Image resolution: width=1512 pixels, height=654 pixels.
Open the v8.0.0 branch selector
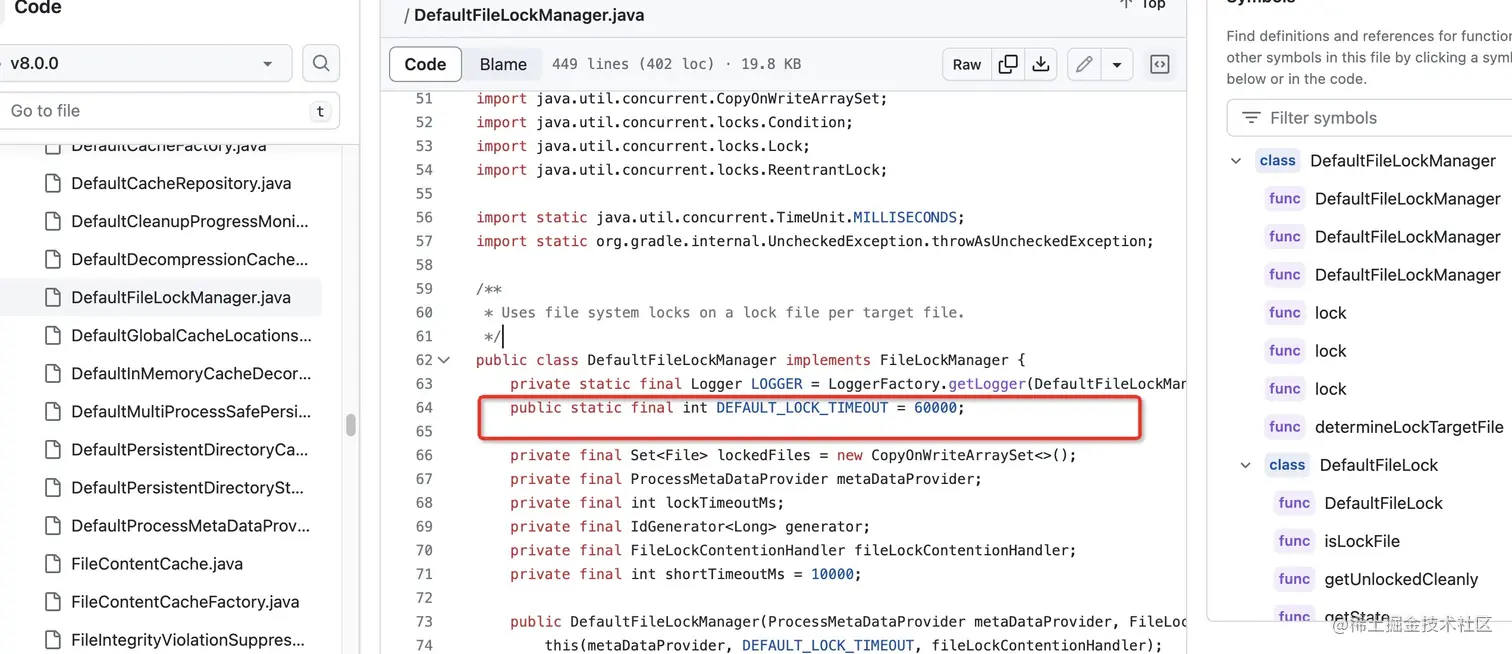[x=144, y=63]
